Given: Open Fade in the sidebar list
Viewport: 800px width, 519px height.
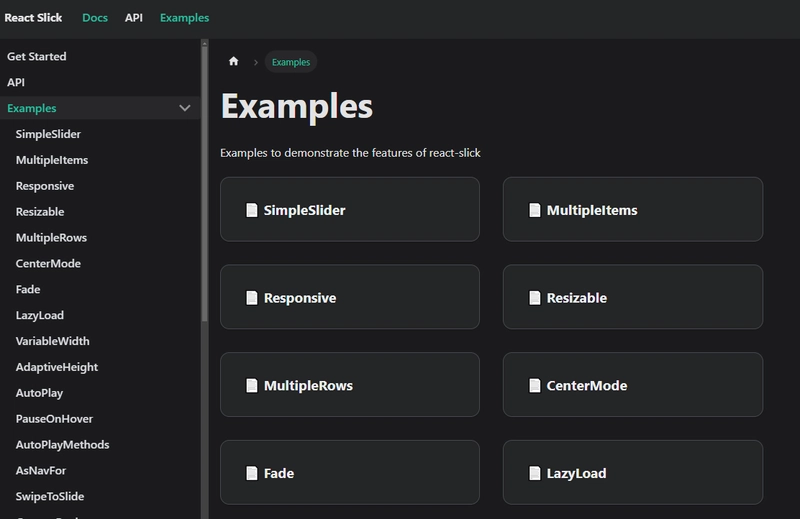Looking at the screenshot, I should tap(28, 289).
